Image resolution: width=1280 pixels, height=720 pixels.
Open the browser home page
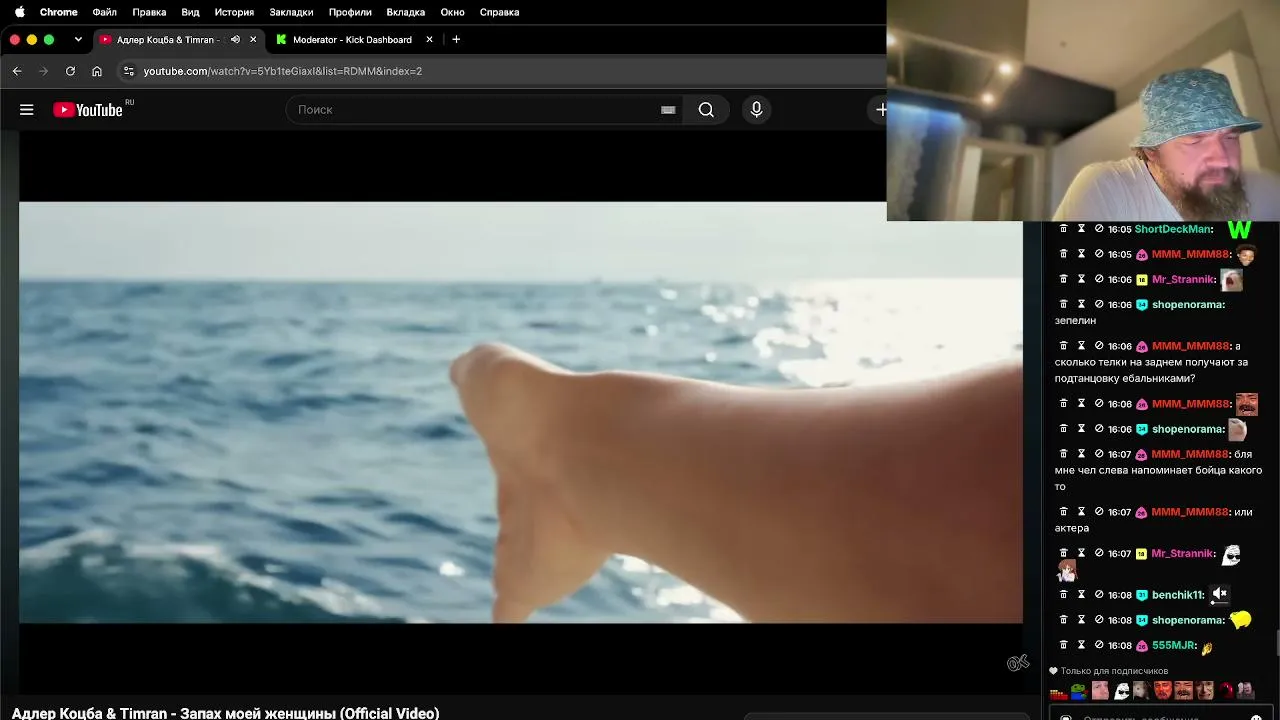pos(97,71)
